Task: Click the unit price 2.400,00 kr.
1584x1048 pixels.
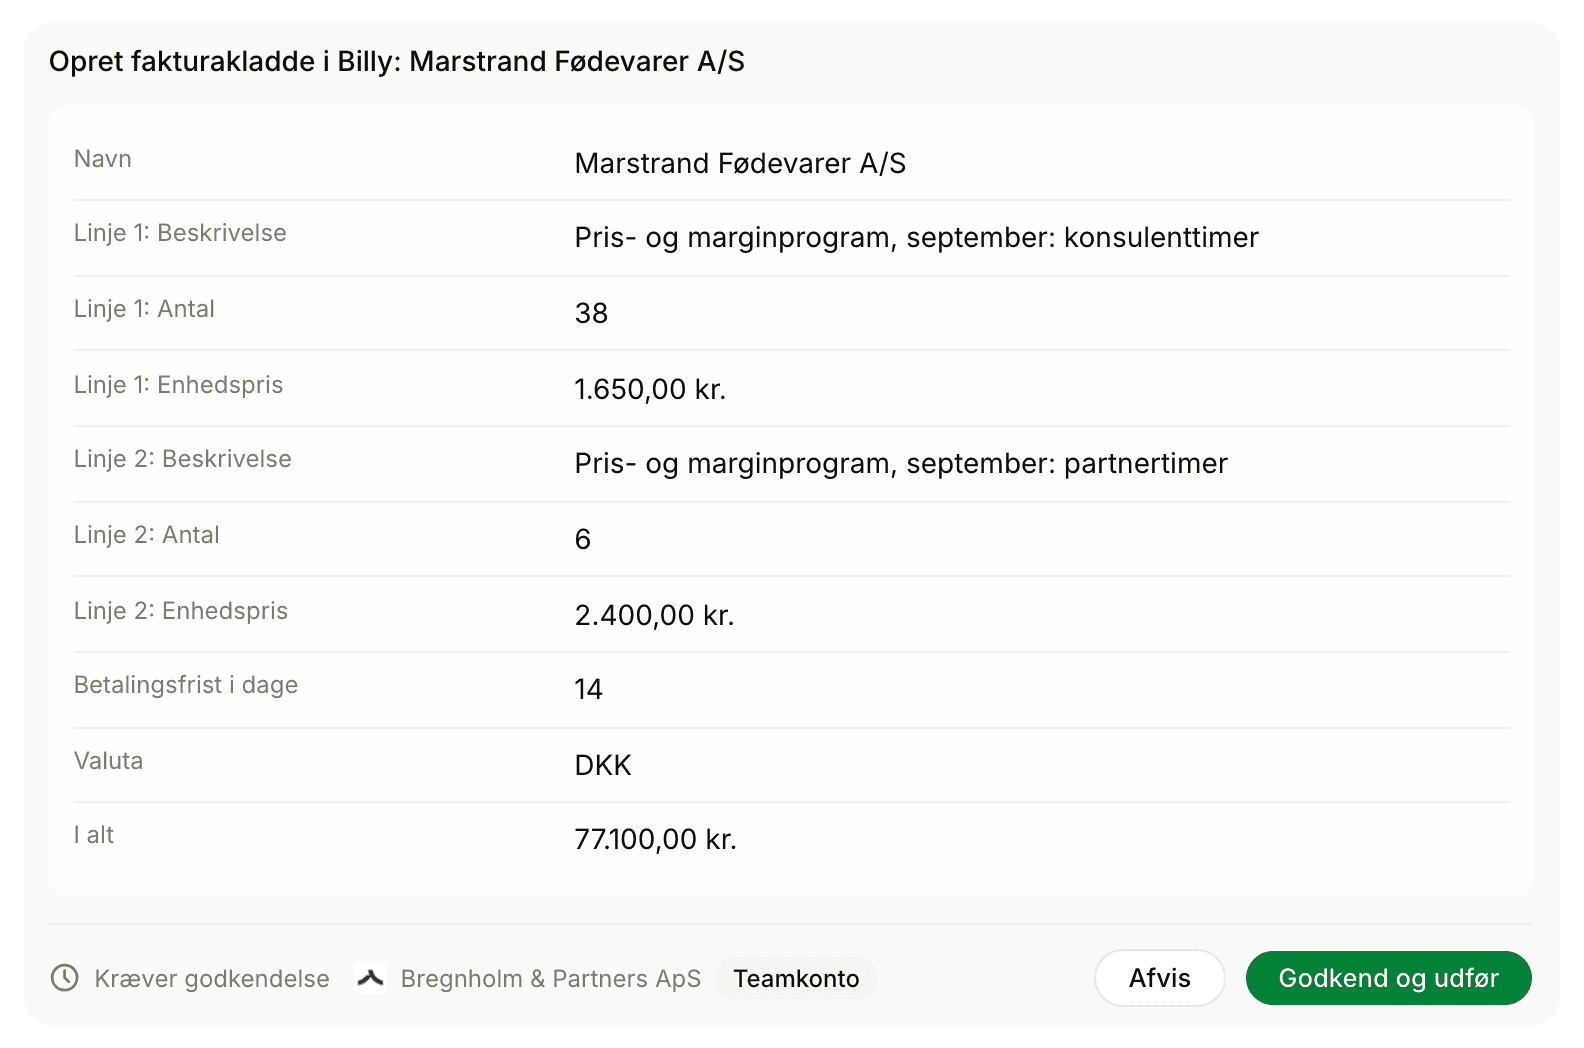Action: (x=654, y=615)
